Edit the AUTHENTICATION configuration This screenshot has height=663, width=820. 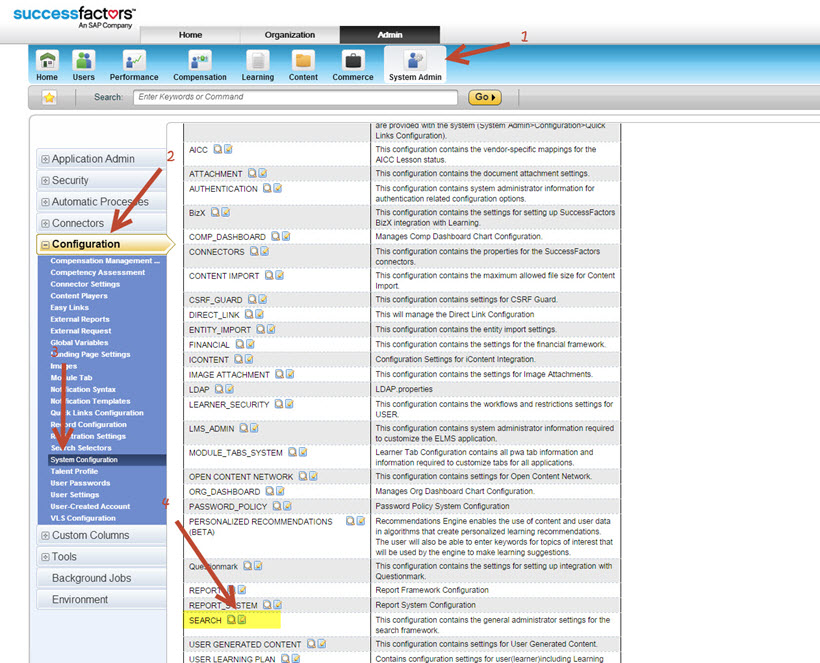tap(278, 188)
